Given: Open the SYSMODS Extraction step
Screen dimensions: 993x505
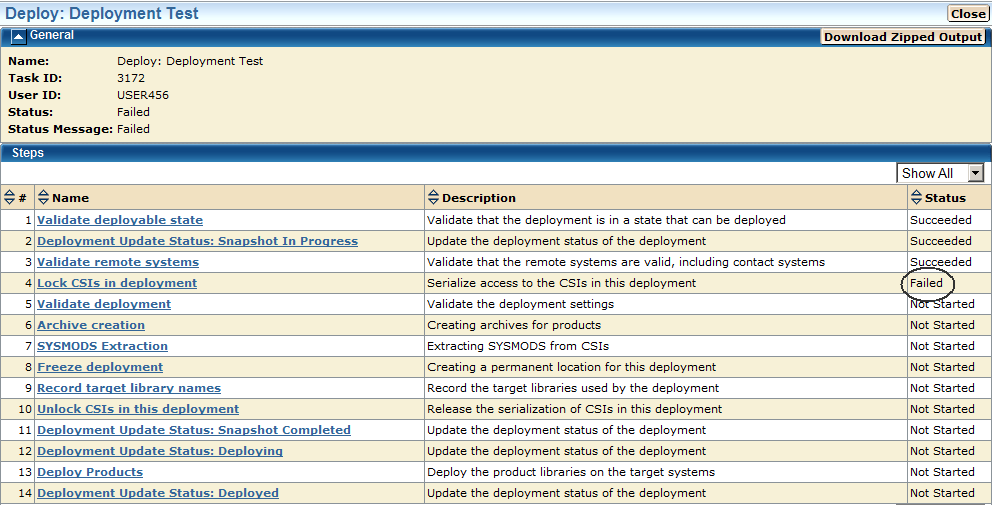Looking at the screenshot, I should pyautogui.click(x=103, y=345).
